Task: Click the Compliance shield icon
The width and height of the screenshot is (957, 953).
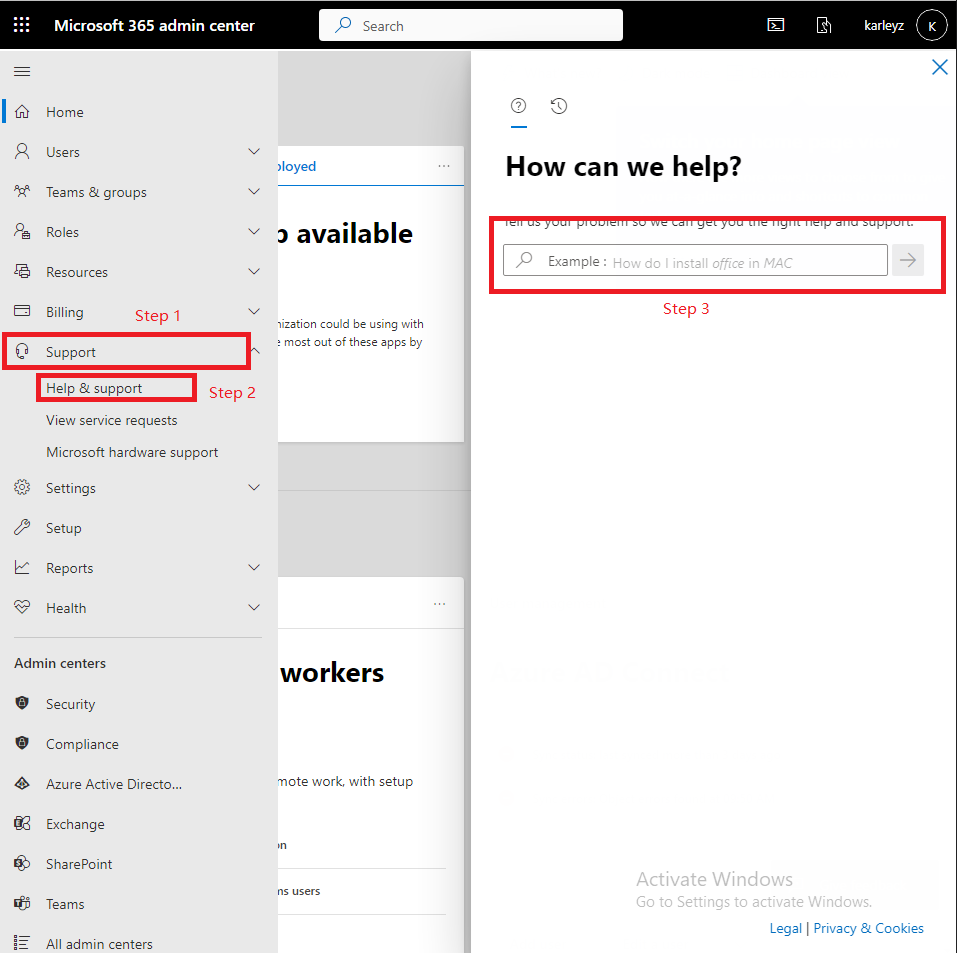Action: point(22,743)
